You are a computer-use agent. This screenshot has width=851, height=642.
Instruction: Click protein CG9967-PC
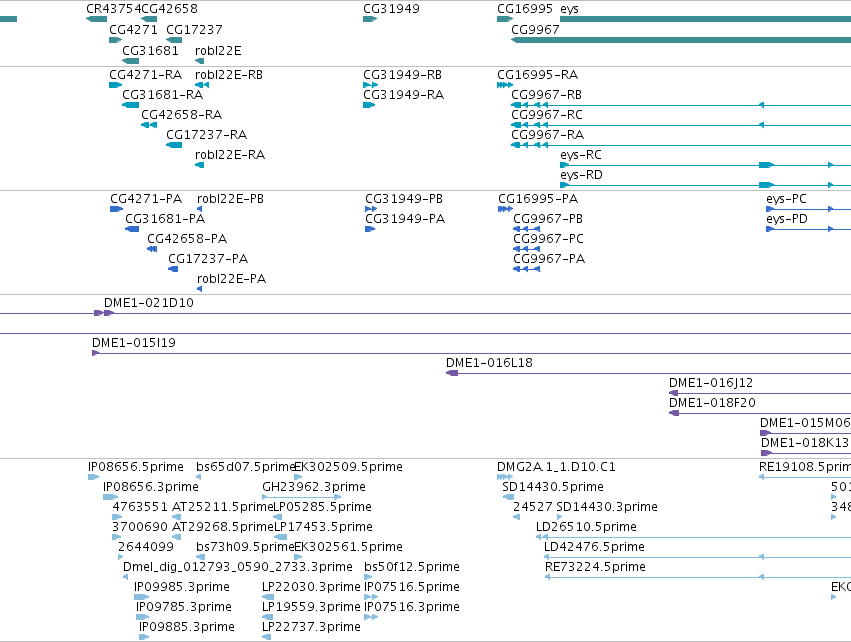pyautogui.click(x=548, y=239)
